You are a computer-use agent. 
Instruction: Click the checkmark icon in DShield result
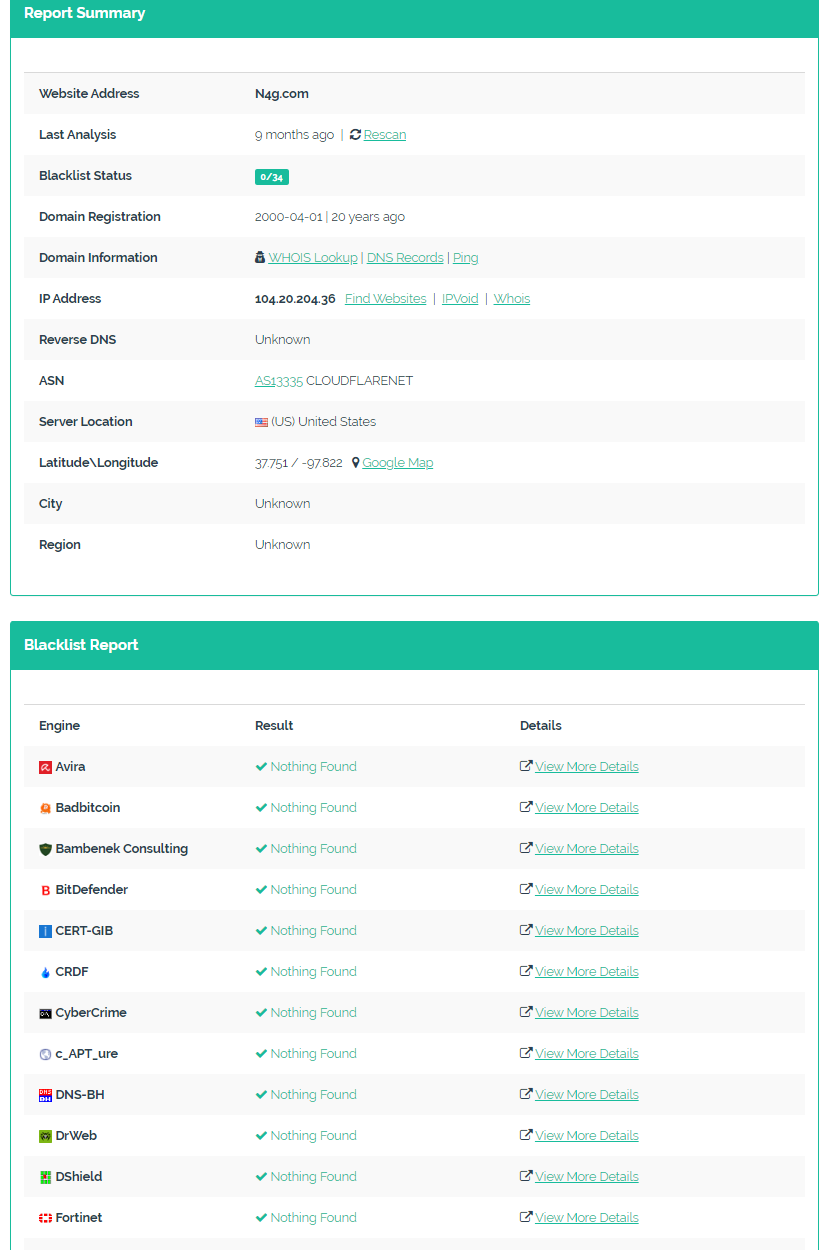[x=261, y=1177]
